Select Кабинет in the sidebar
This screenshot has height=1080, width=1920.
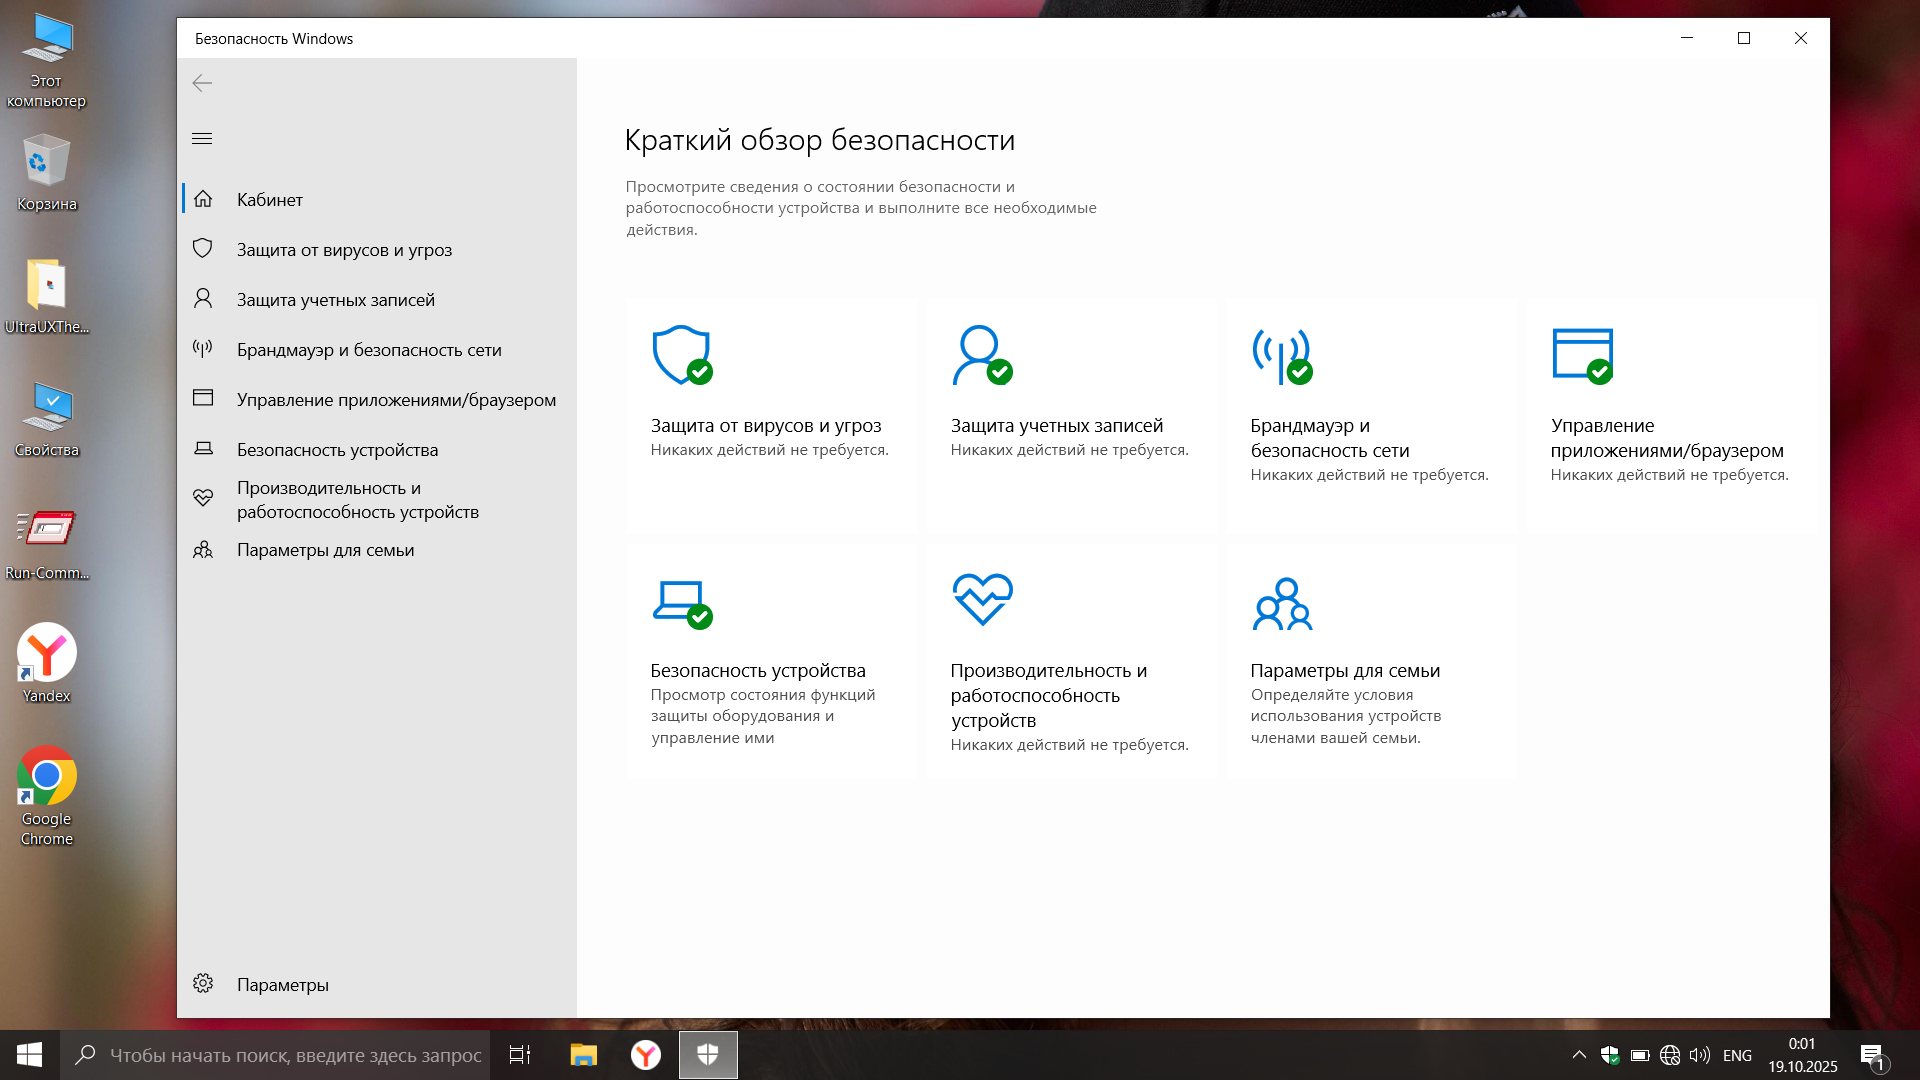(x=269, y=199)
